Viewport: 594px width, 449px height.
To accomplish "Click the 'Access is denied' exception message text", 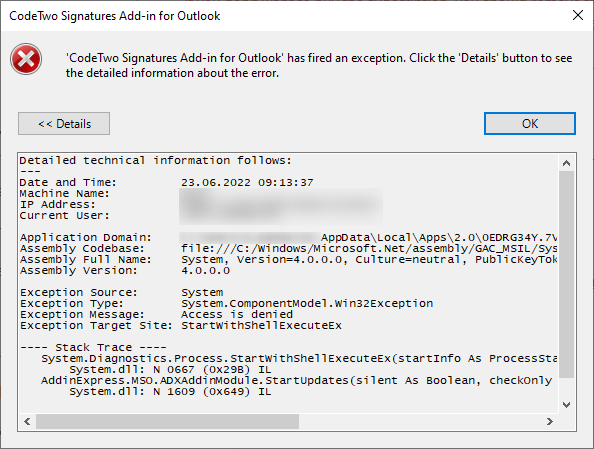I will pyautogui.click(x=237, y=314).
